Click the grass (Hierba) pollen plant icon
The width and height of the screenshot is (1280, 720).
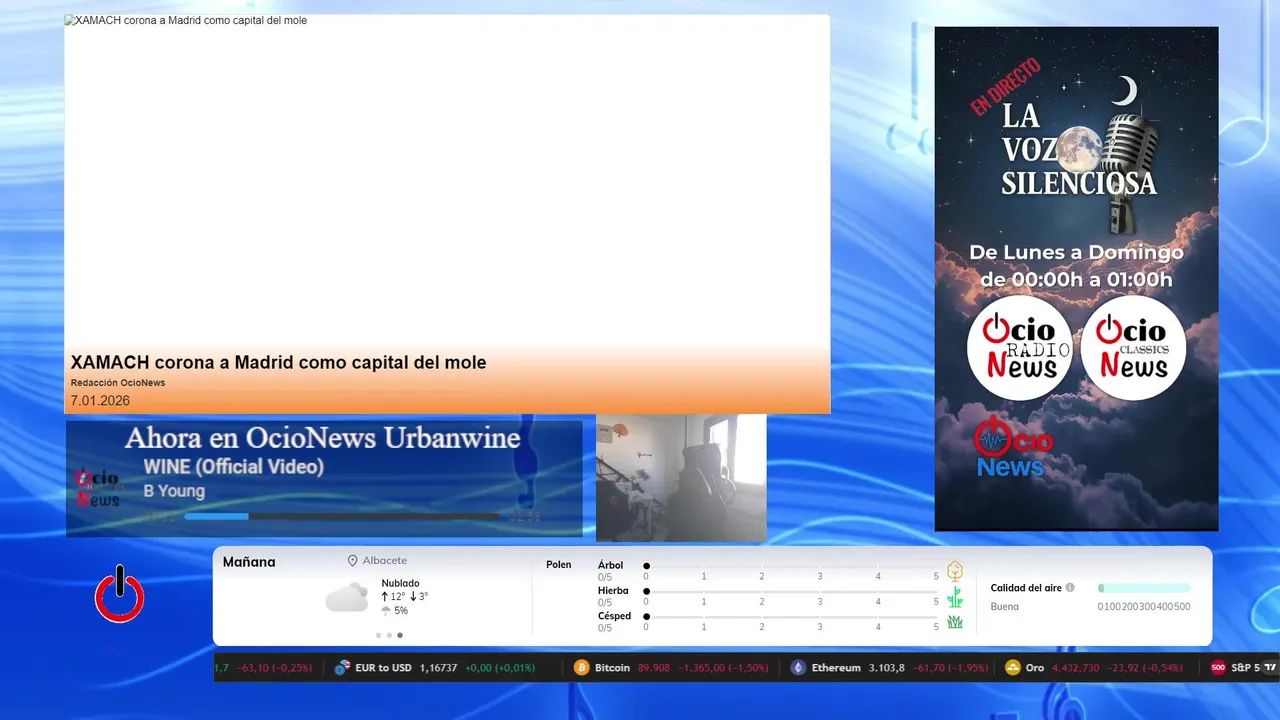pyautogui.click(x=955, y=597)
